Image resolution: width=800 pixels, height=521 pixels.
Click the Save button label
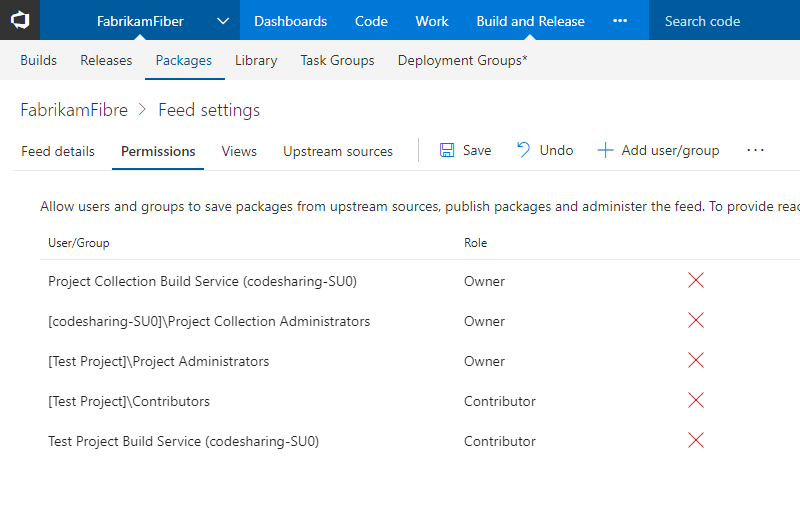[477, 151]
